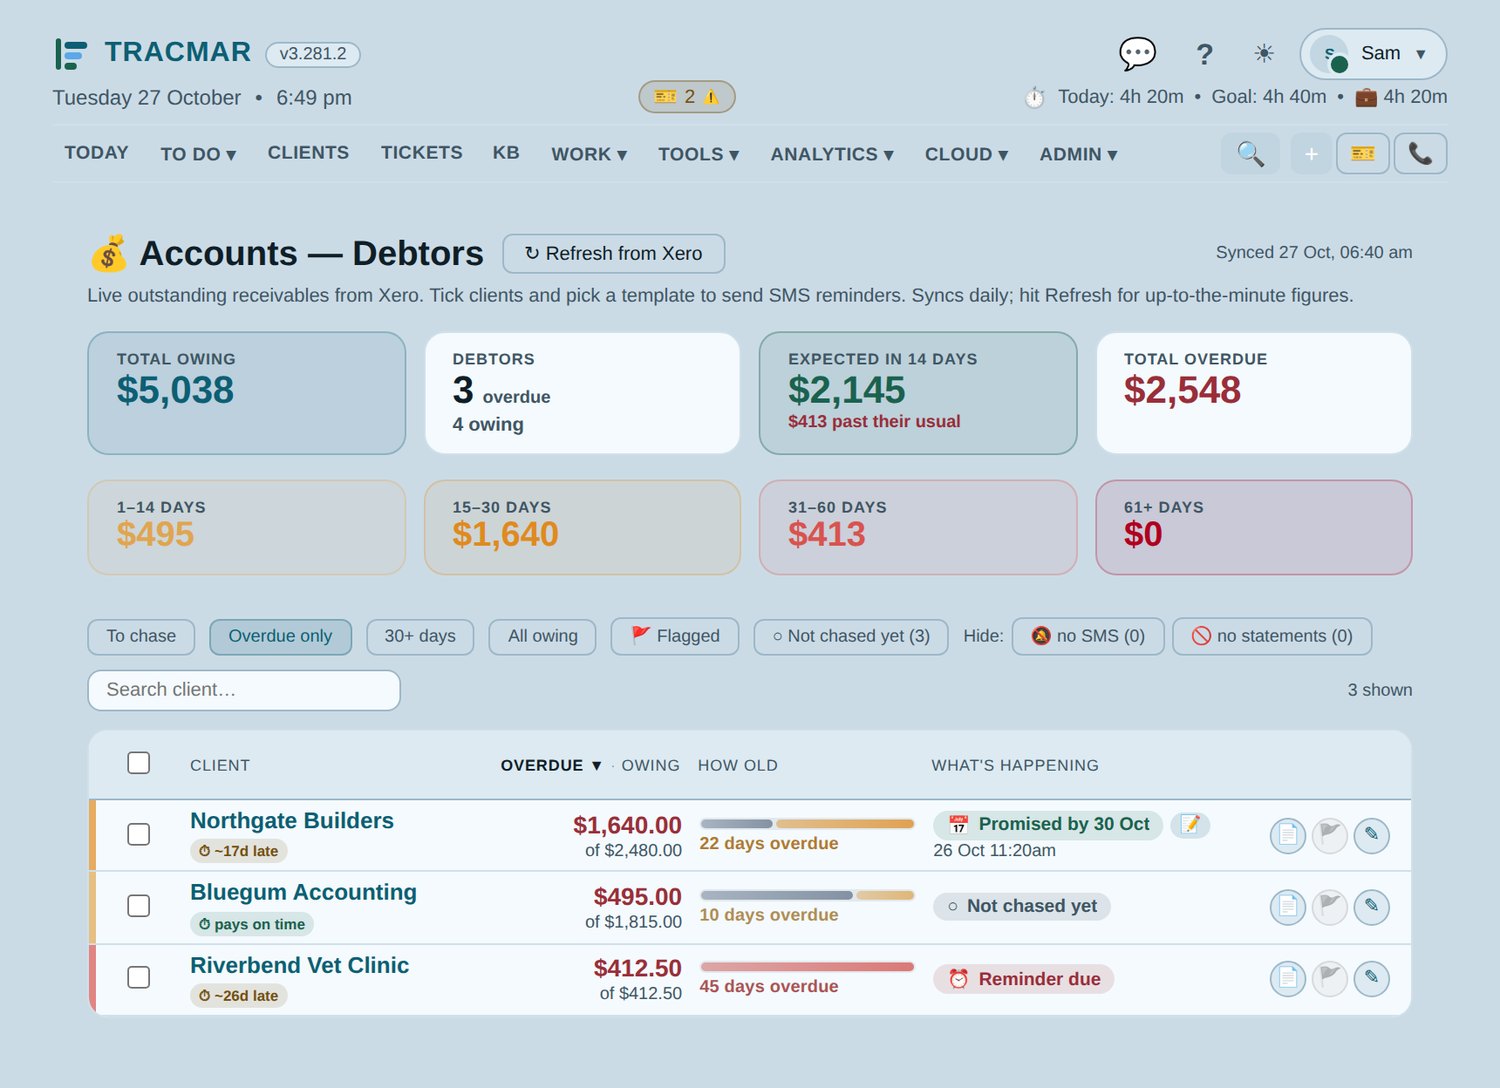Expand the WORK menu

[x=589, y=154]
